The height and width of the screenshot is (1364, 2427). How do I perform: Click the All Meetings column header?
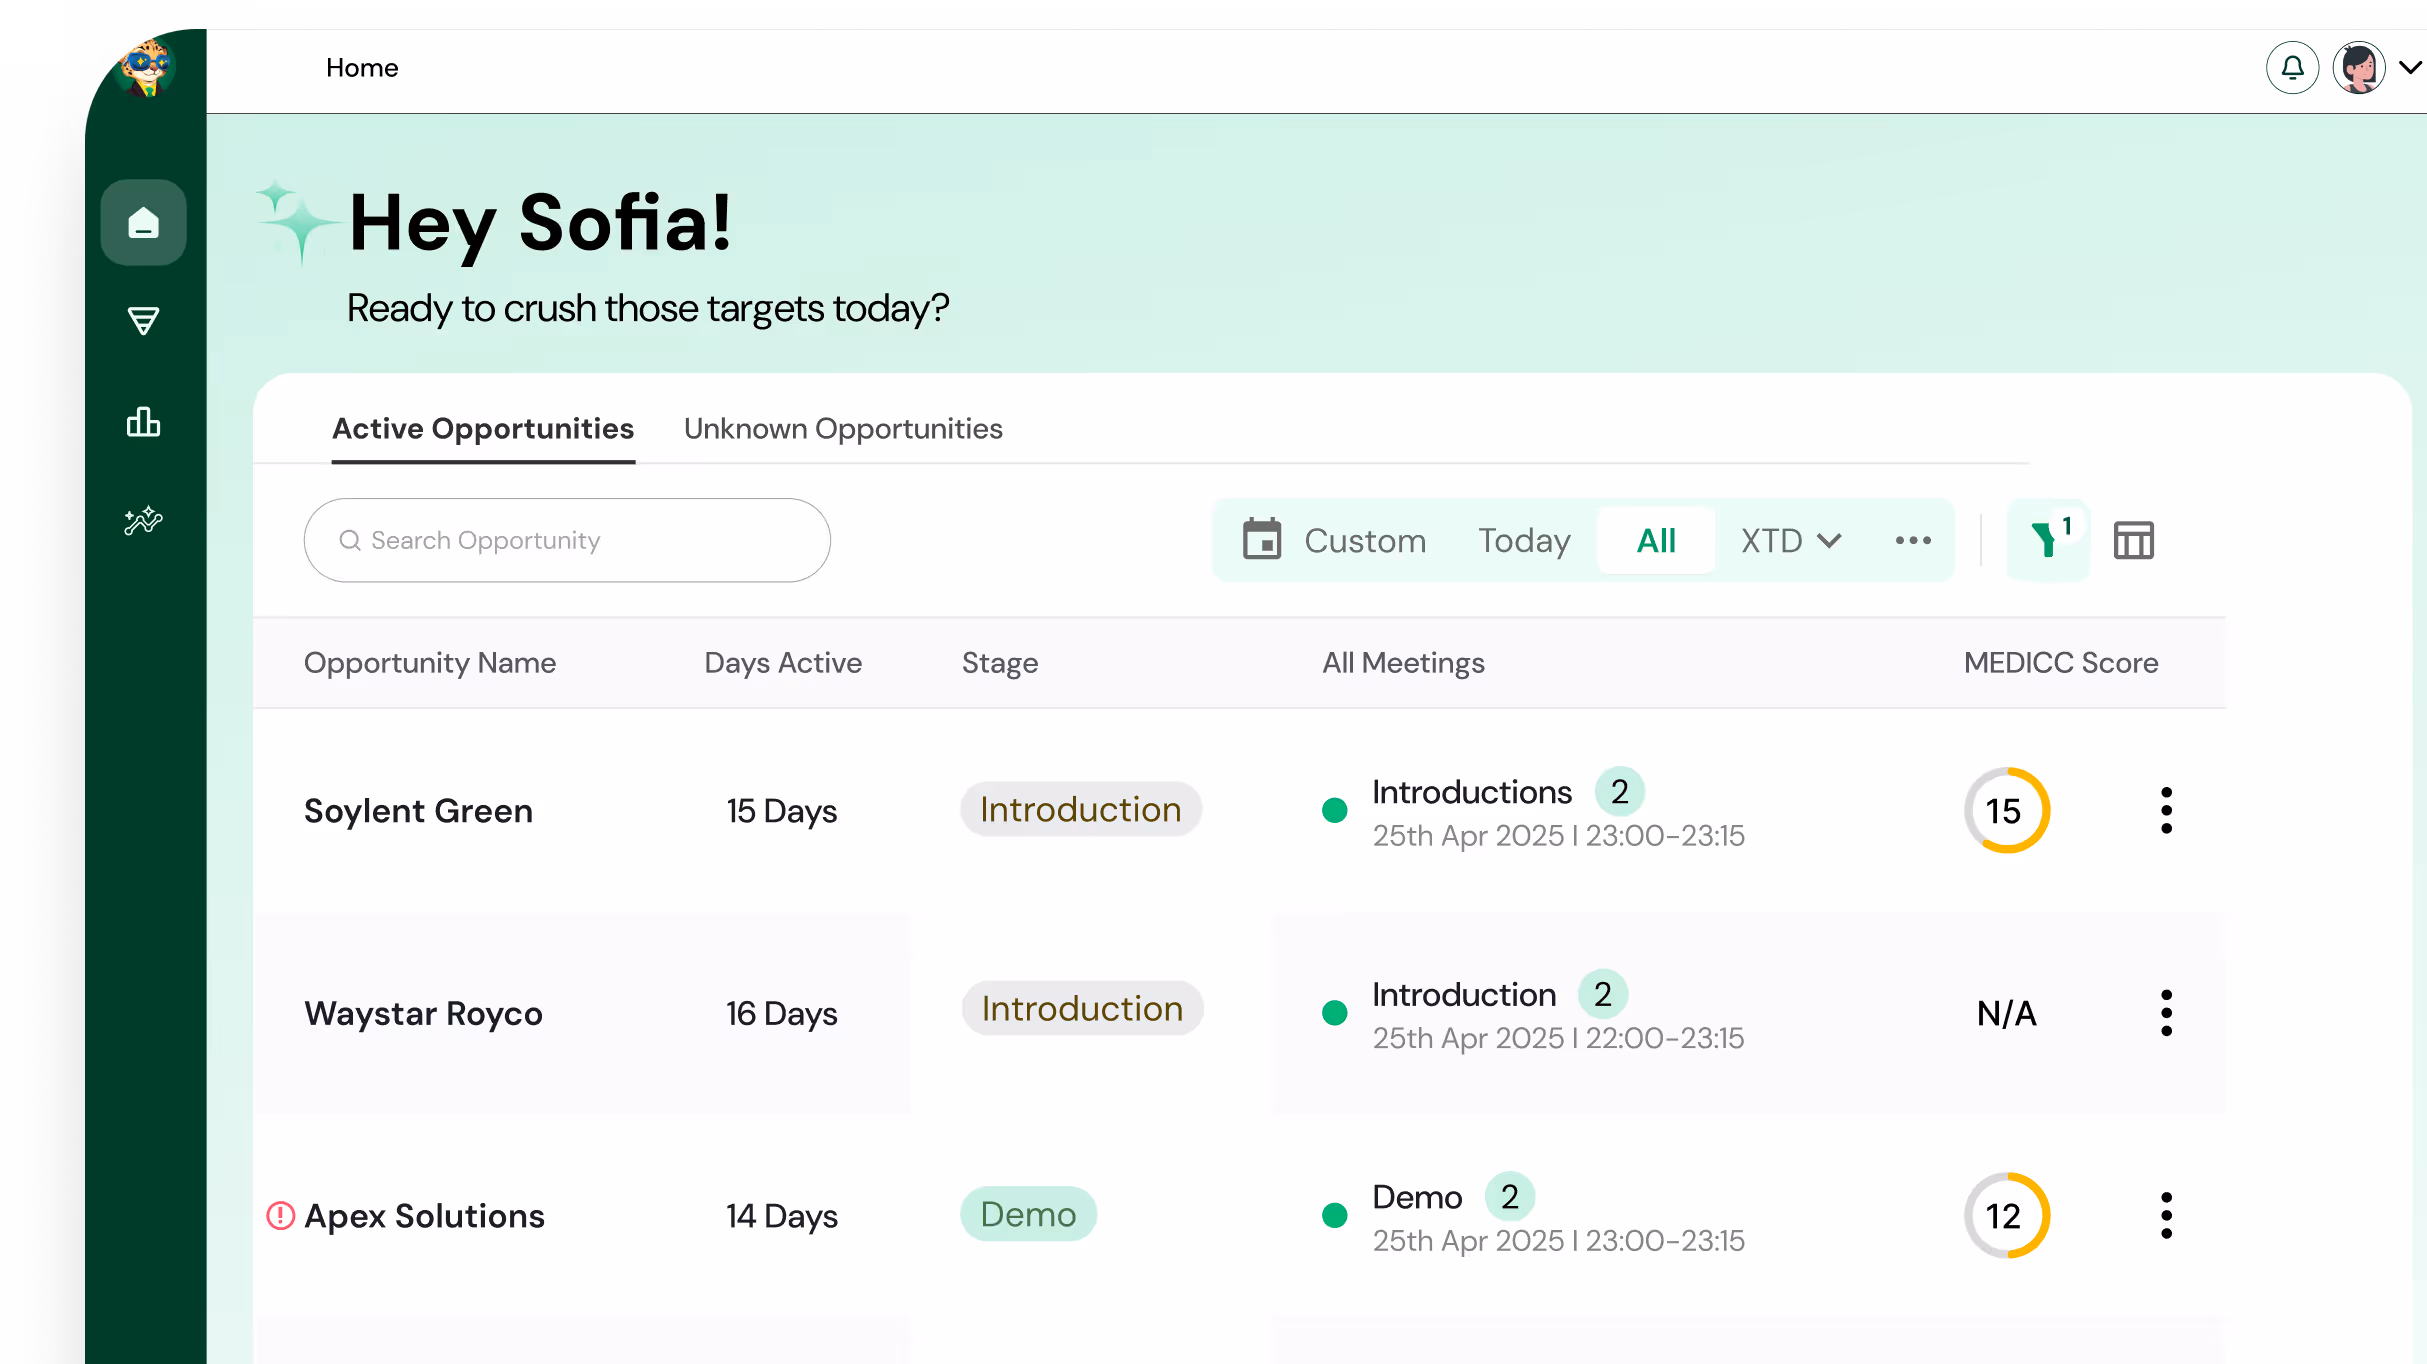pyautogui.click(x=1403, y=663)
